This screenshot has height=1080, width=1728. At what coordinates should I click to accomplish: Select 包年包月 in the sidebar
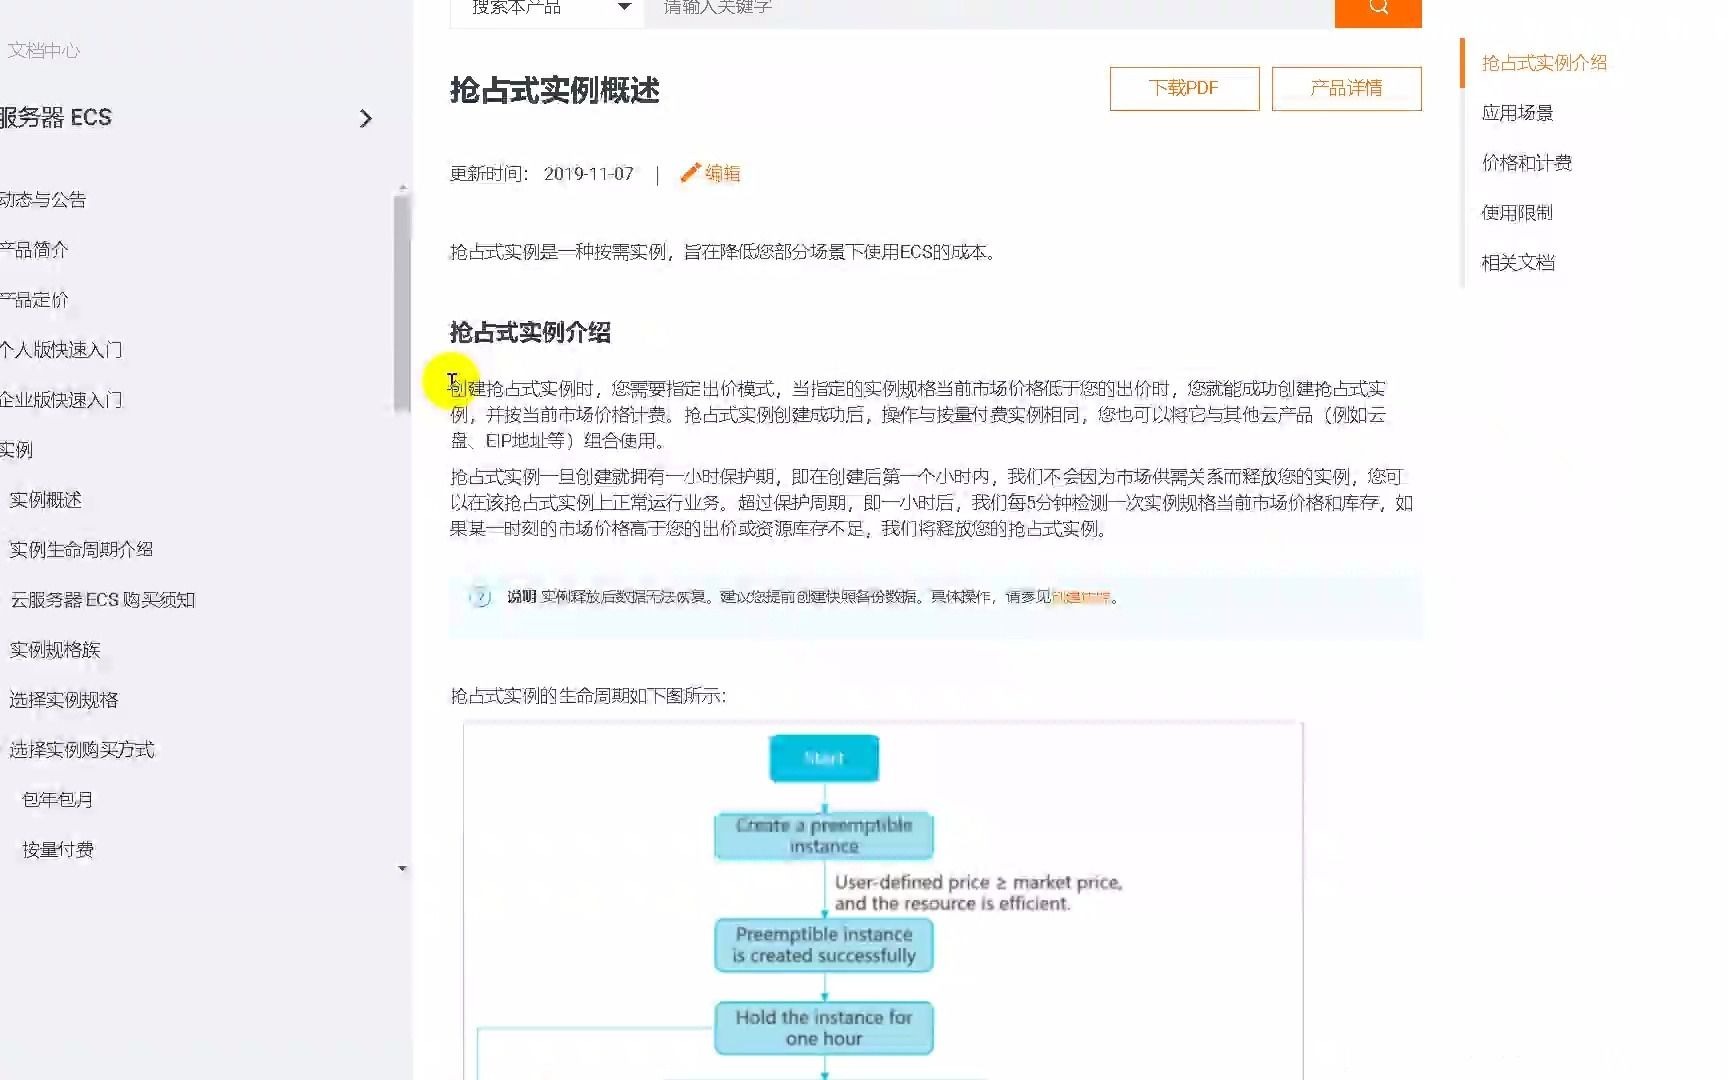coord(57,799)
